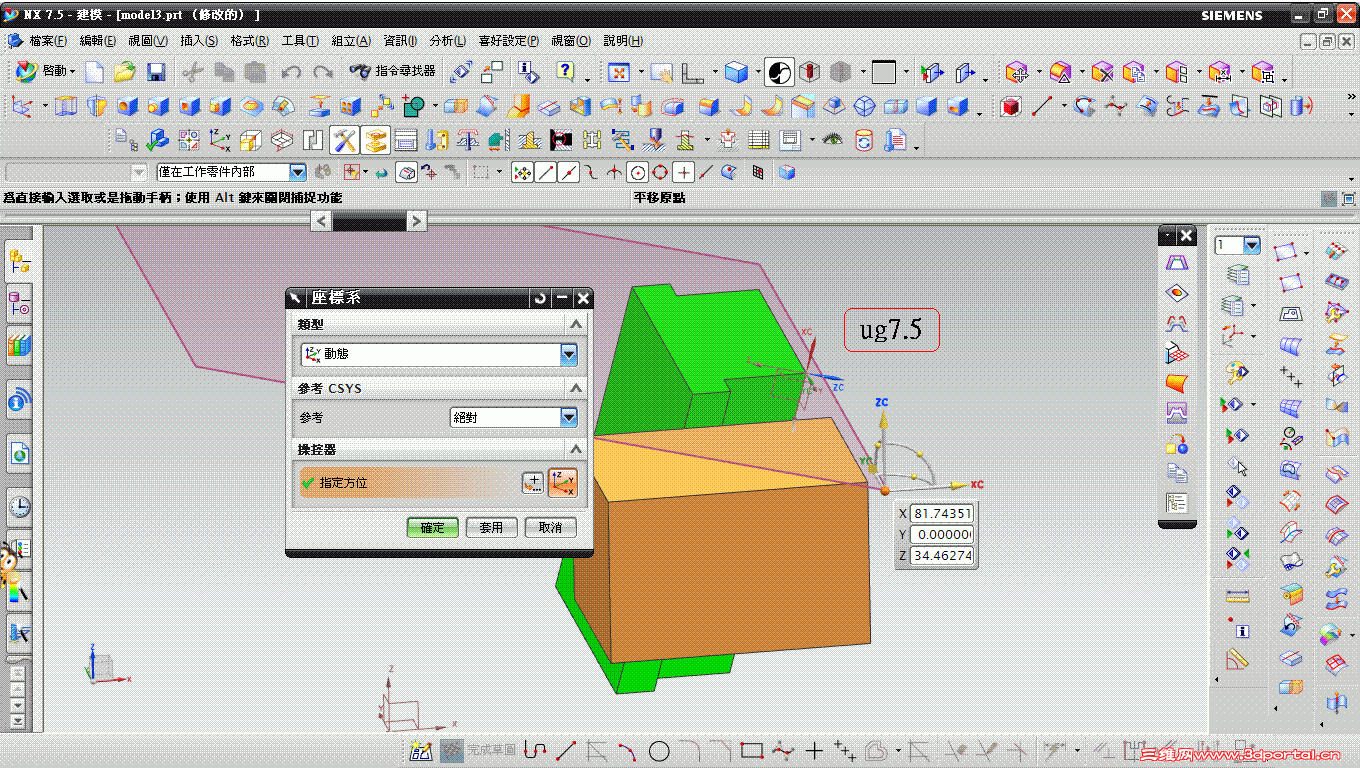Screen dimensions: 1360x768
Task: Click the line tool in bottom sketch toolbar
Action: tap(566, 751)
